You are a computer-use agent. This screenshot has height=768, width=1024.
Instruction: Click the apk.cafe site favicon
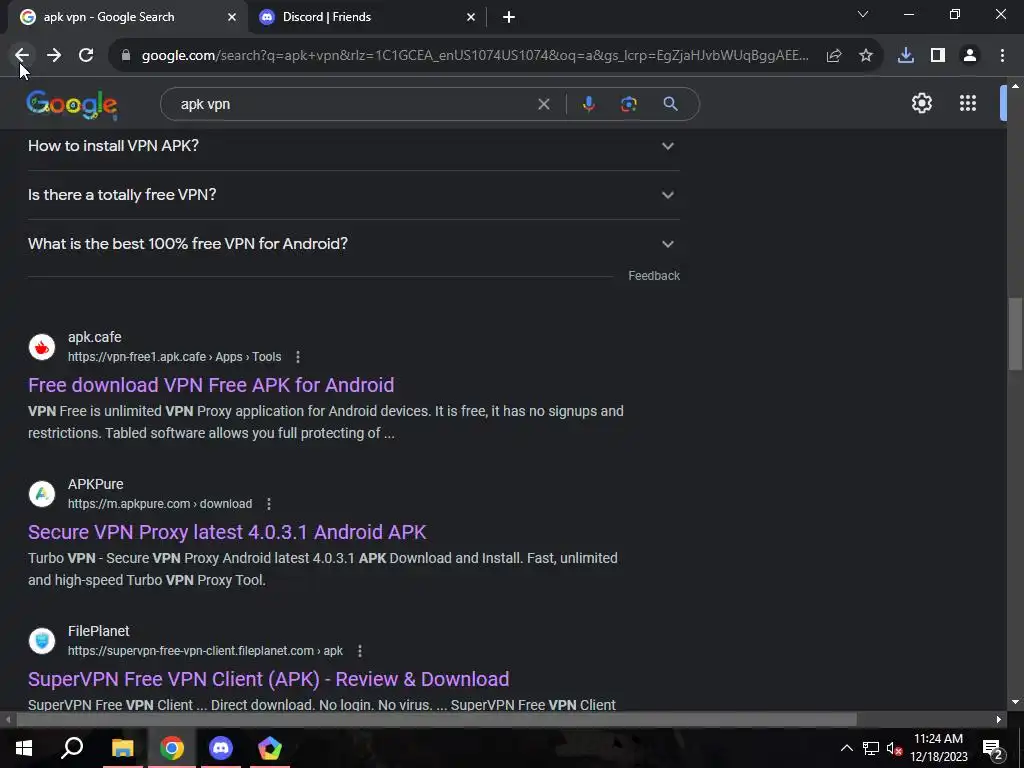(42, 347)
